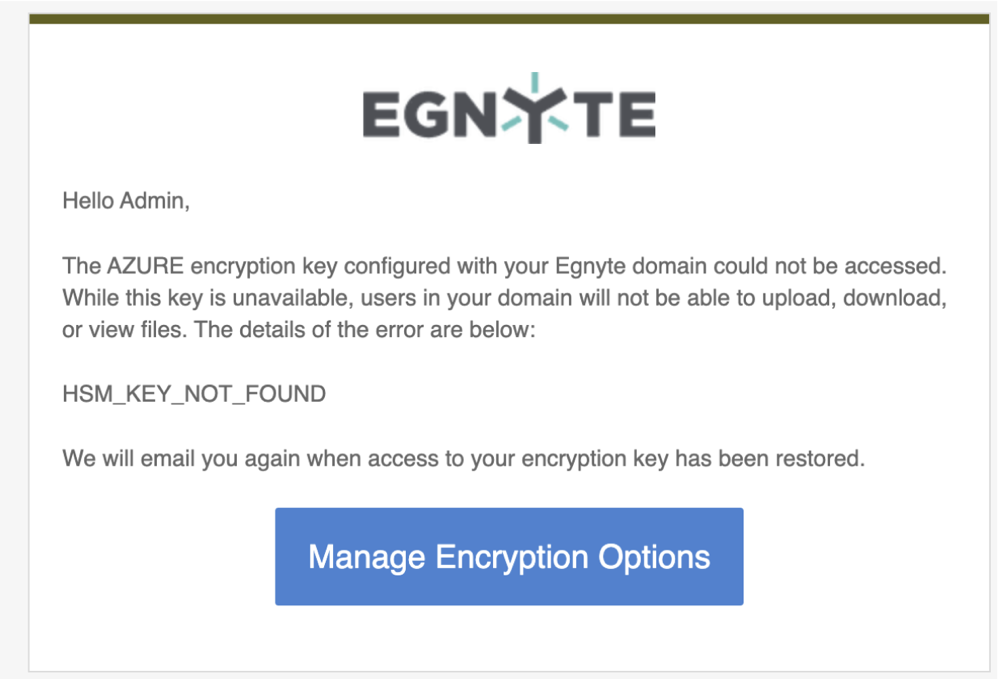The height and width of the screenshot is (679, 999).
Task: Click the Egnyte logo
Action: [509, 110]
